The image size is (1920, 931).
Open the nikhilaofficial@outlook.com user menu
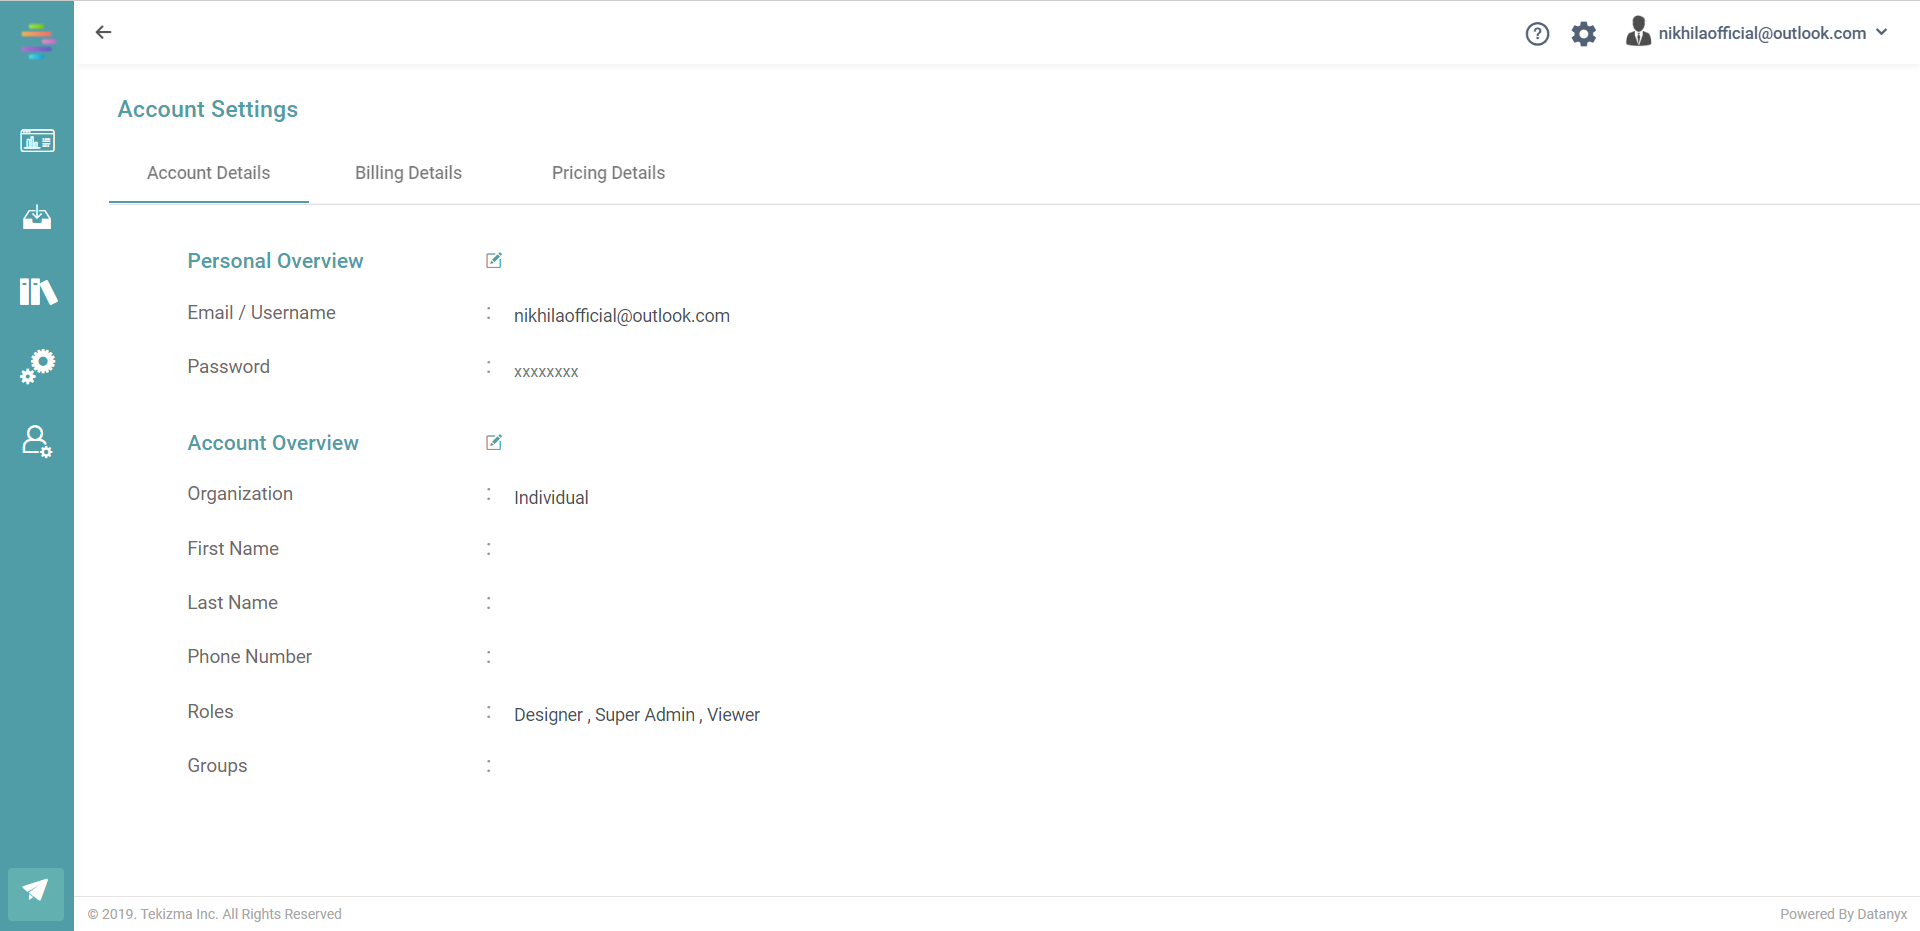coord(1761,33)
